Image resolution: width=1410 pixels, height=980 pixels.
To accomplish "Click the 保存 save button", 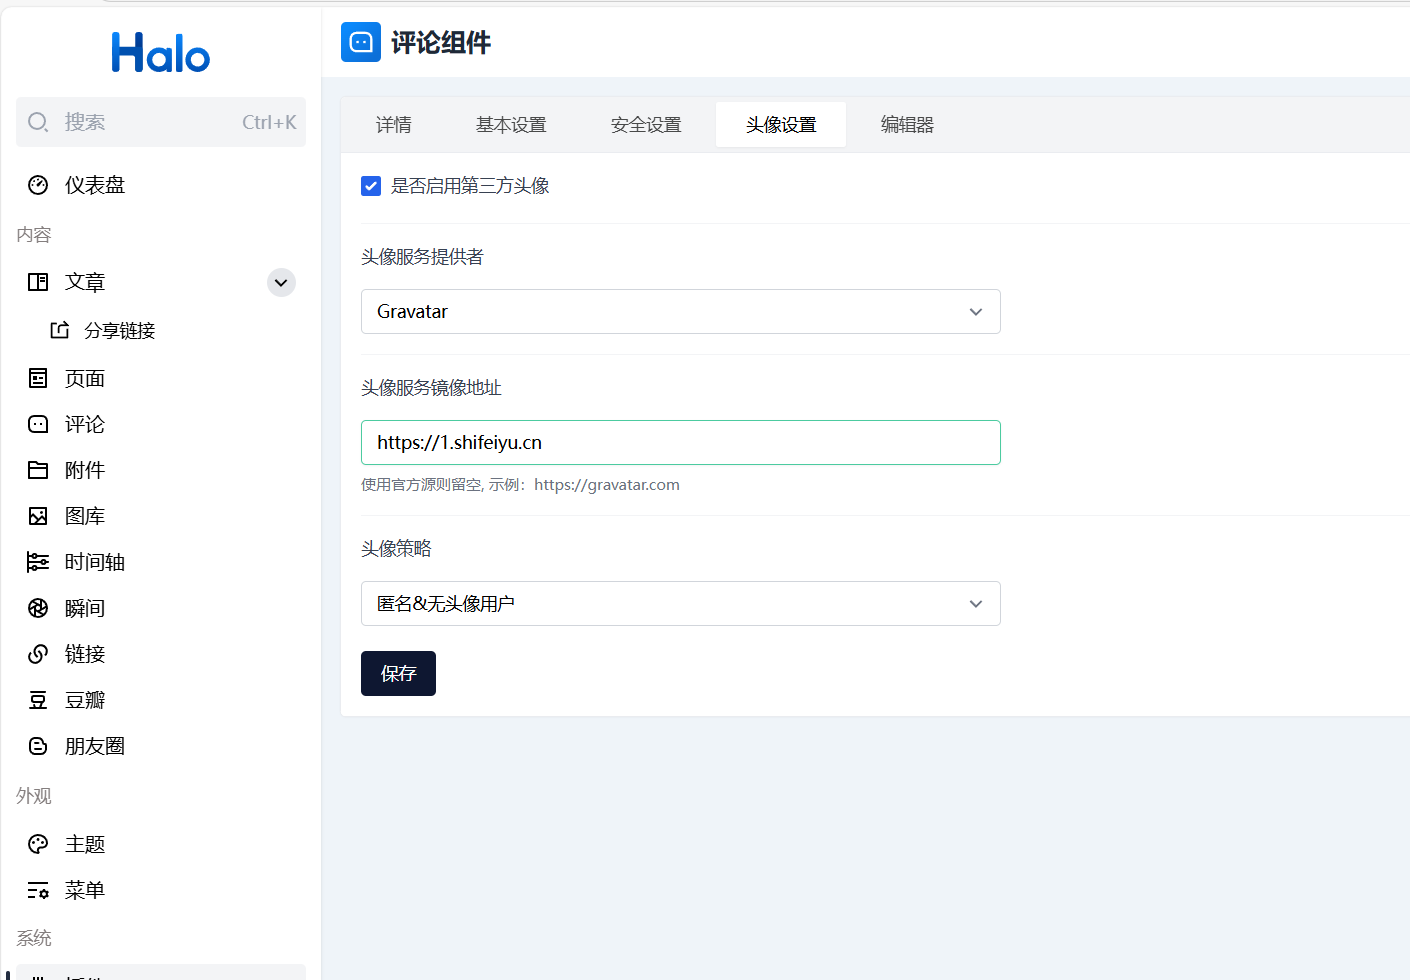I will tap(398, 674).
